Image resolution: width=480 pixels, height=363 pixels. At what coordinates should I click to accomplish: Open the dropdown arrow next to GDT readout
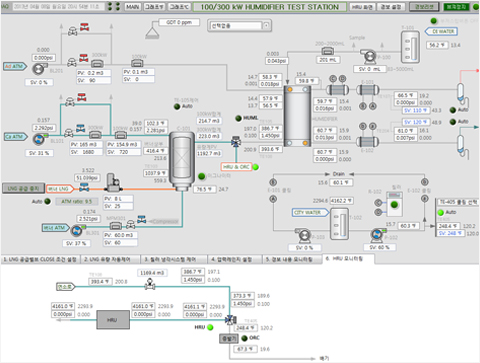[x=266, y=25]
